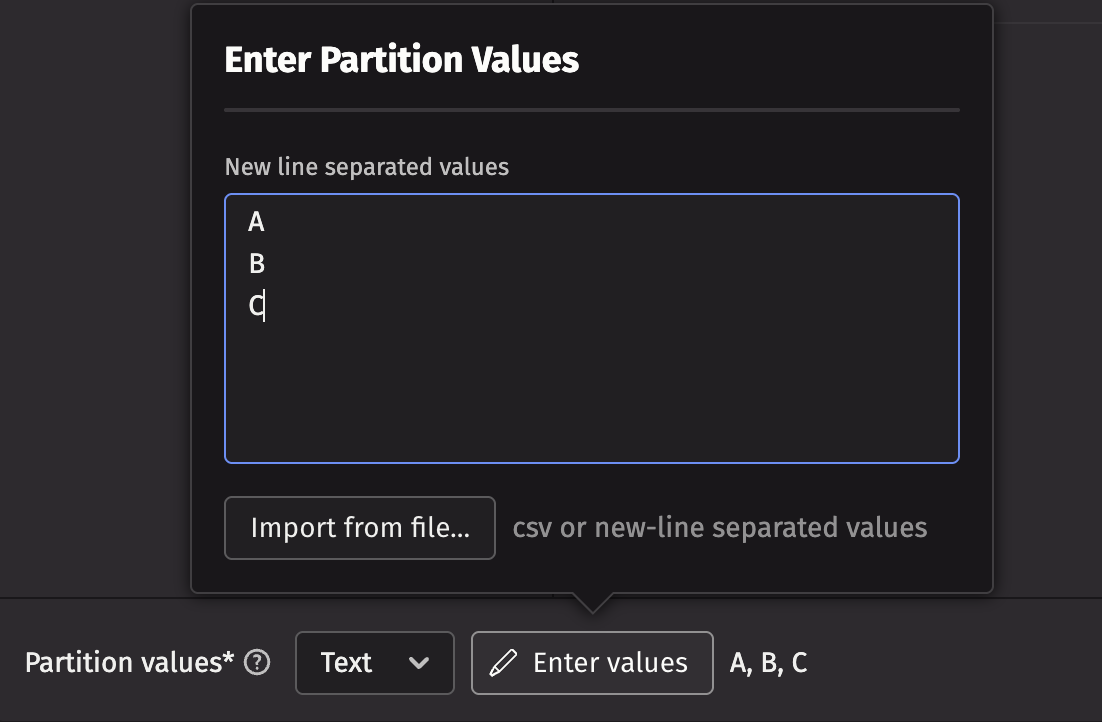Click the Enter Partition Values heading

point(401,60)
